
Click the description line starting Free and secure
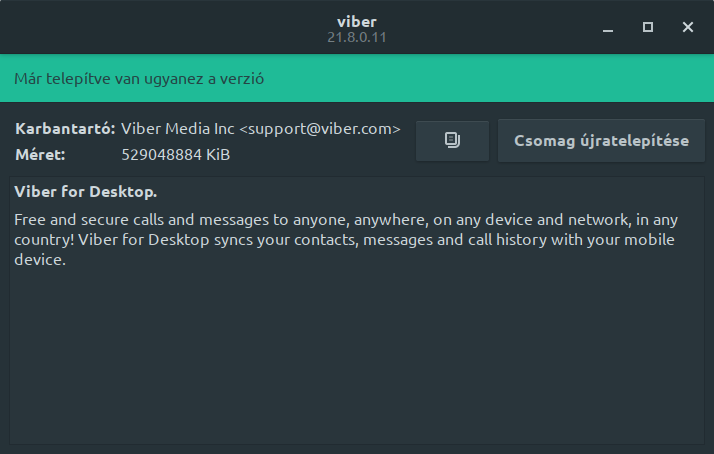(346, 220)
